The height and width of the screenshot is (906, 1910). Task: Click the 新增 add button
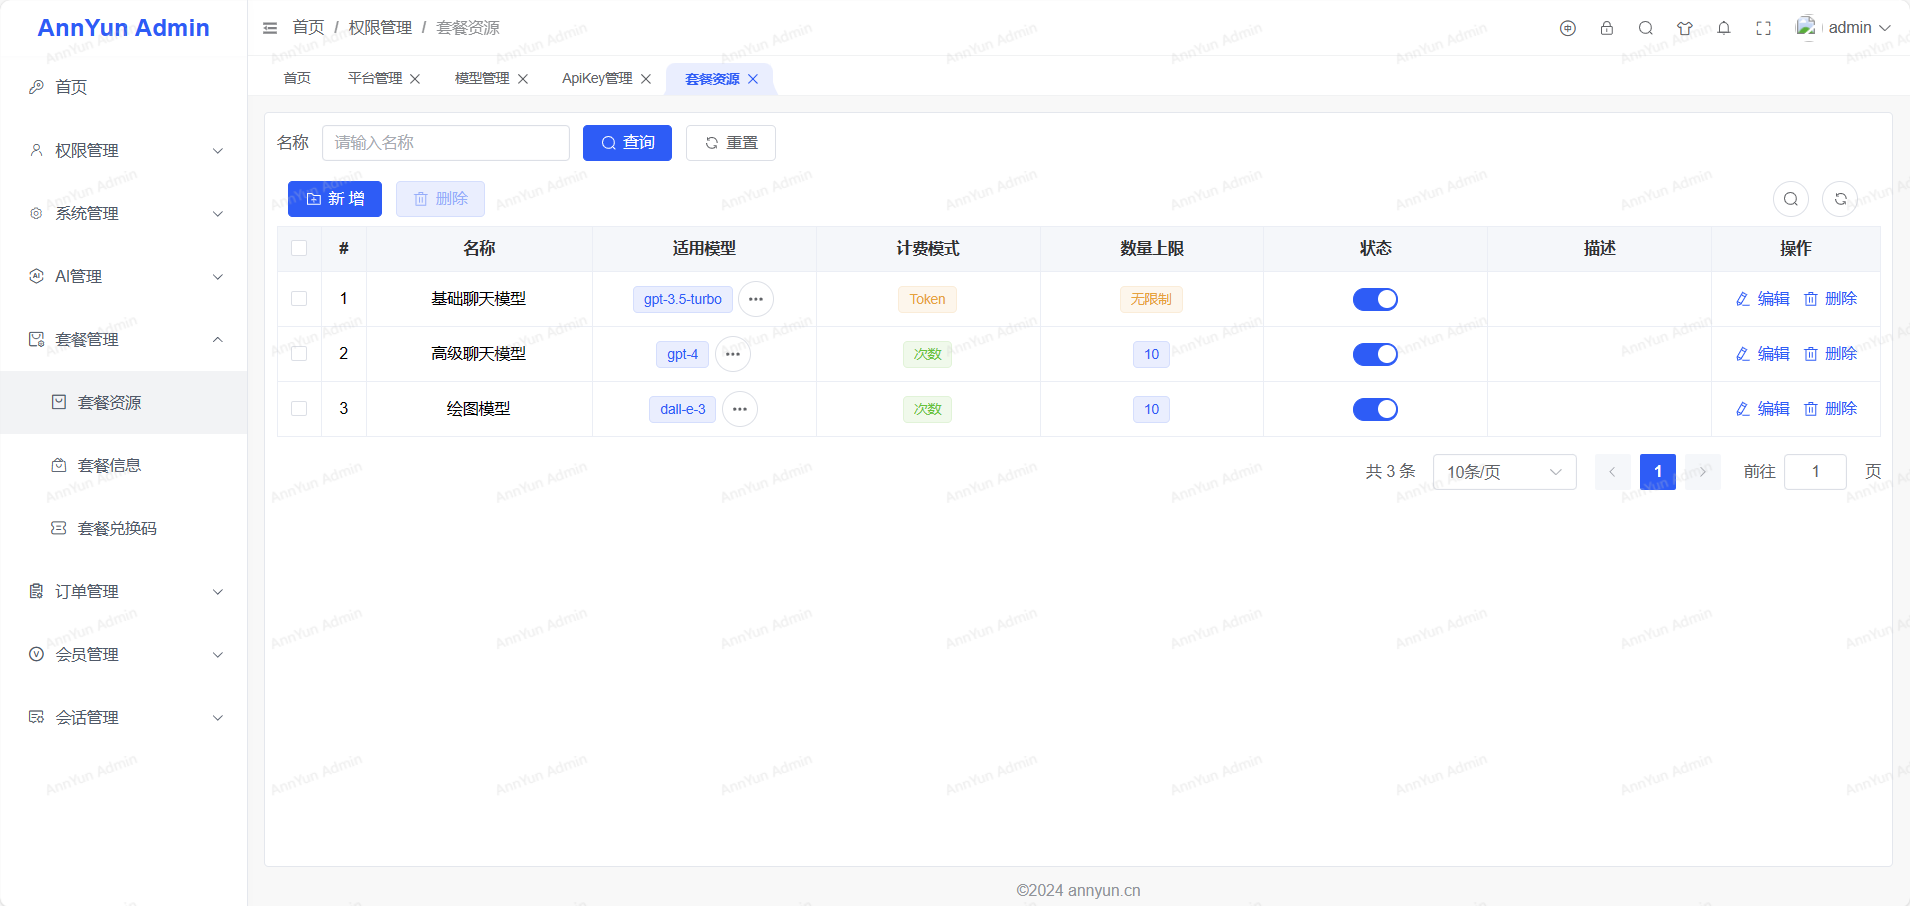pos(335,199)
